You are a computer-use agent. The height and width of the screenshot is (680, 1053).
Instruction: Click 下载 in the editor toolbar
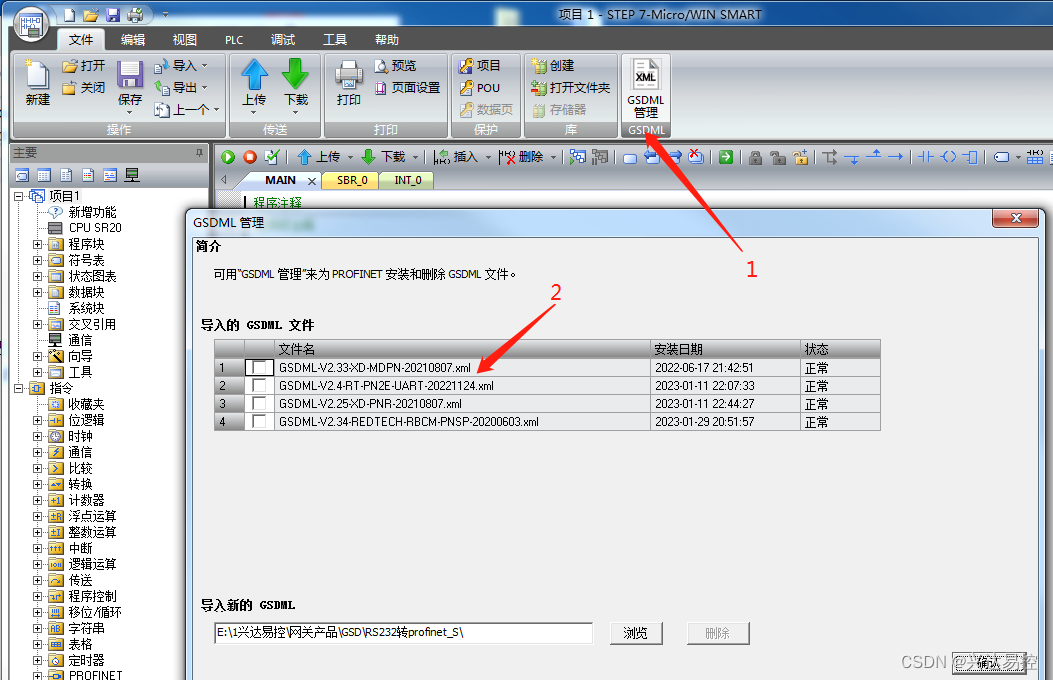pos(385,157)
